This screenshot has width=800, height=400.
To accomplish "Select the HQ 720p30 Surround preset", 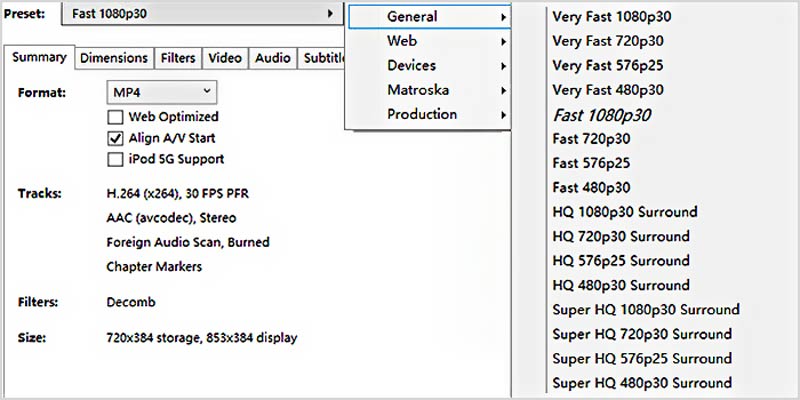I will click(621, 236).
